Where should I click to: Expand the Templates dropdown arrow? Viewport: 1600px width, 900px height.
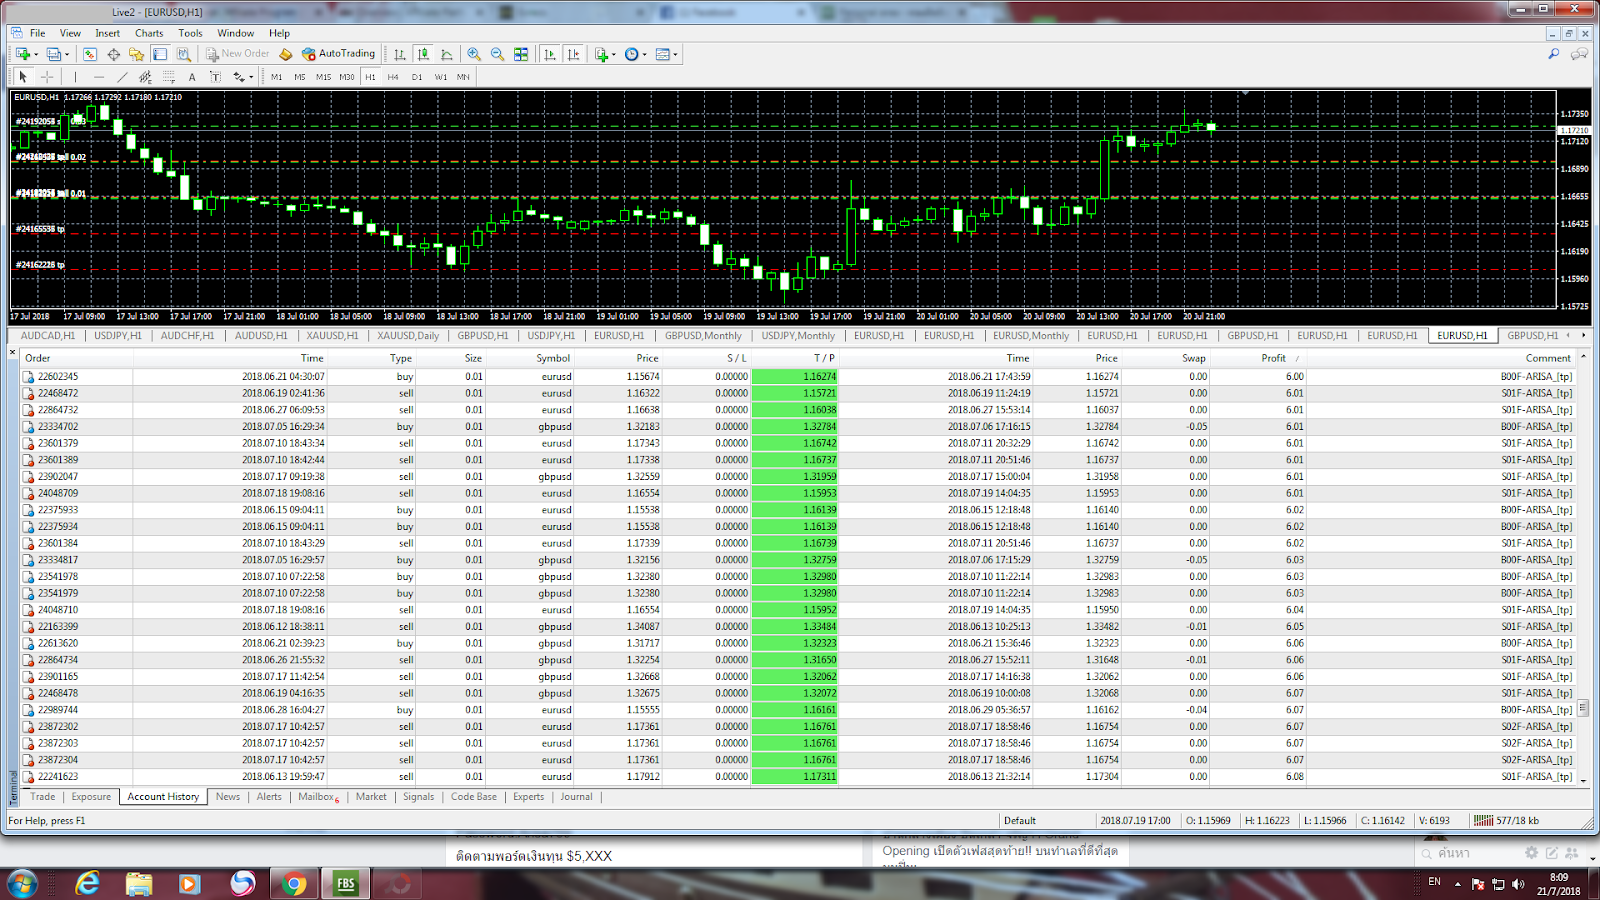pos(676,55)
